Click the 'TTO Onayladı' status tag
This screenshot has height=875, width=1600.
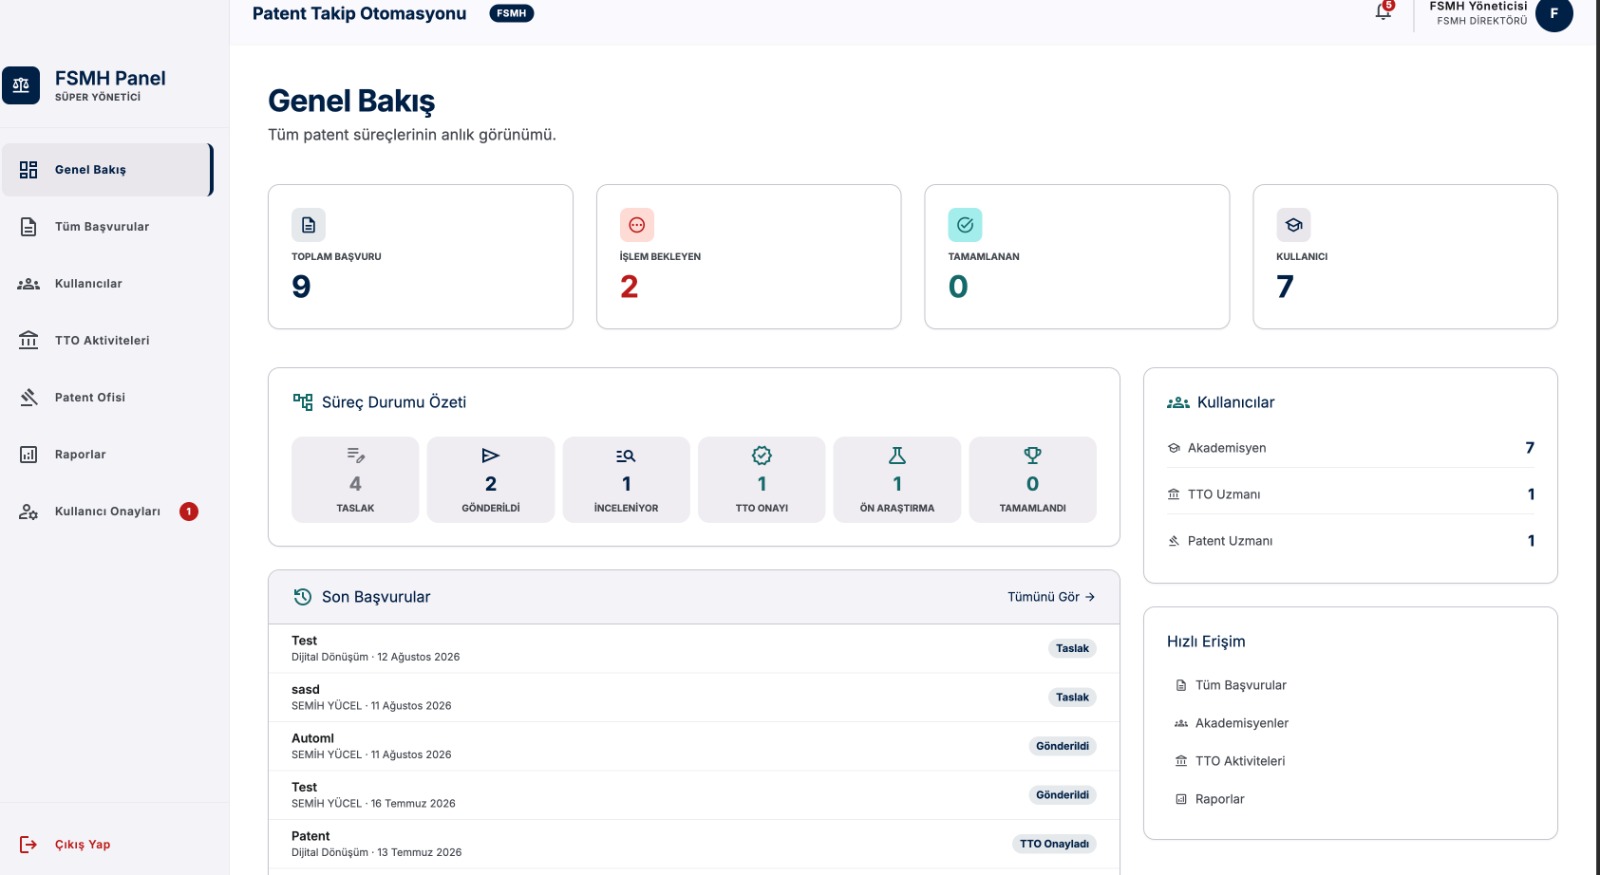point(1054,844)
